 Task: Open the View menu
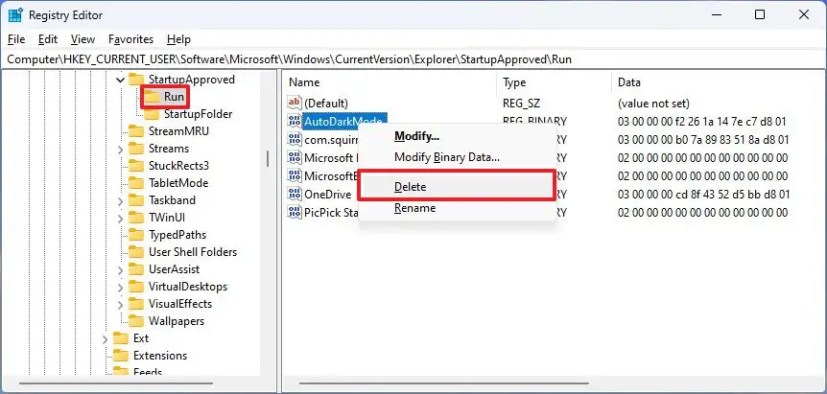click(x=83, y=40)
